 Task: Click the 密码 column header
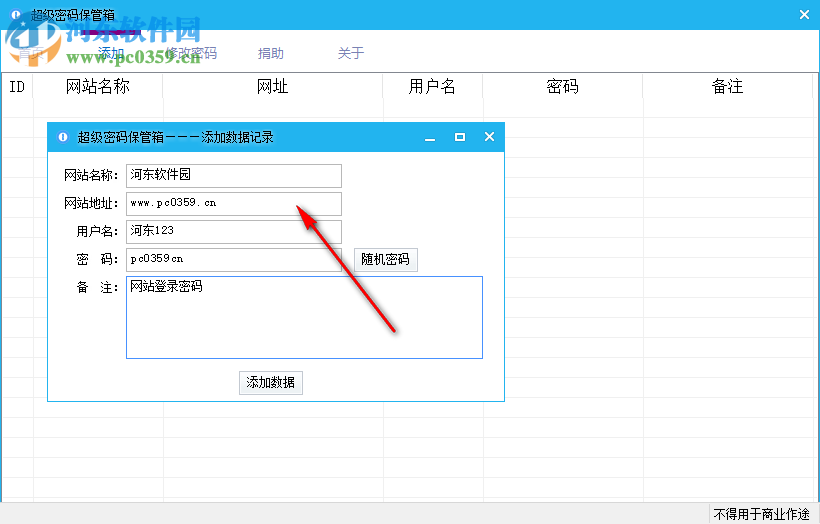[563, 86]
